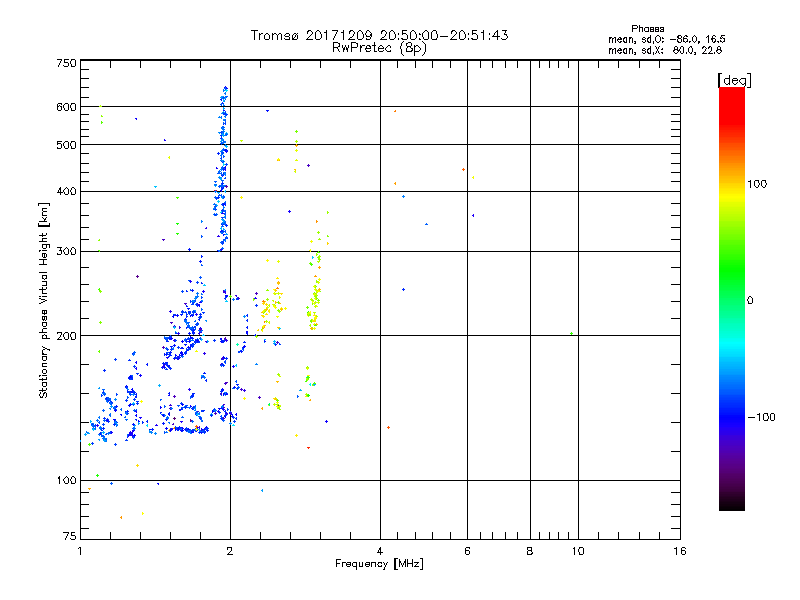
Task: Click the y-axis tick label '500'
Action: click(66, 145)
